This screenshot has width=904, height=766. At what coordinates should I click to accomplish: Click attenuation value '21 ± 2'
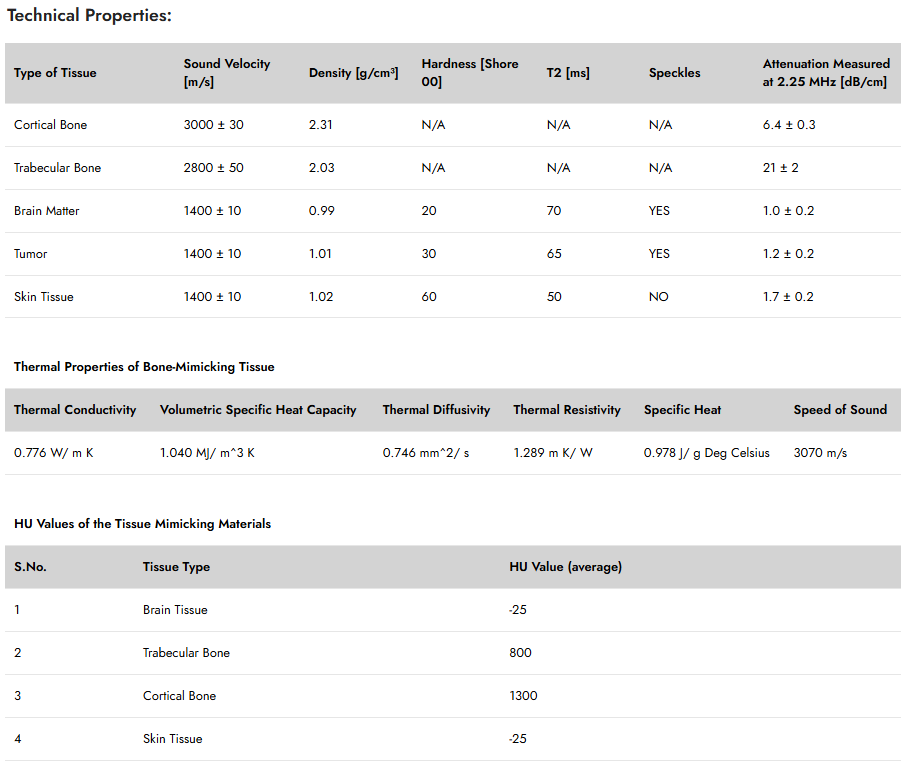click(781, 168)
